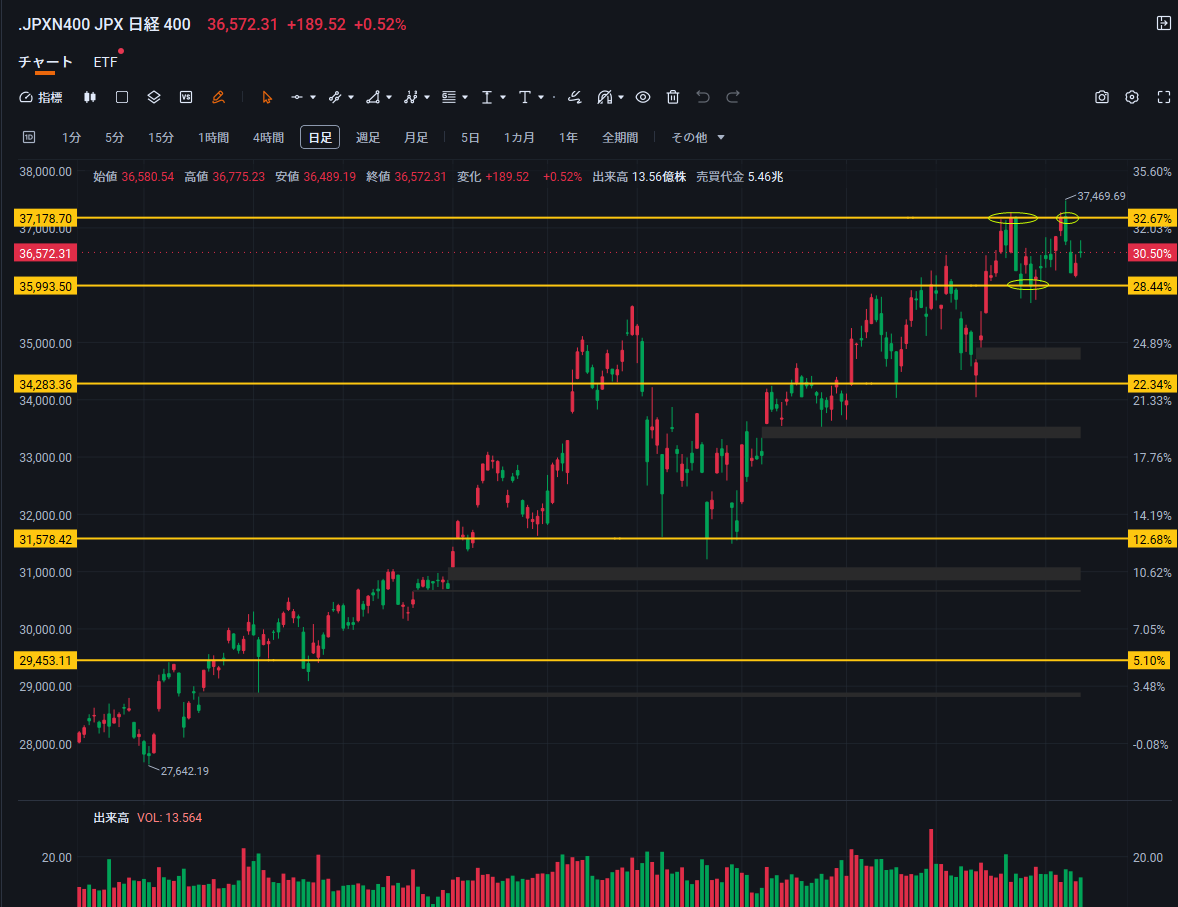This screenshot has height=907, width=1178.
Task: Click the 37,178.70 price line label
Action: pyautogui.click(x=45, y=219)
